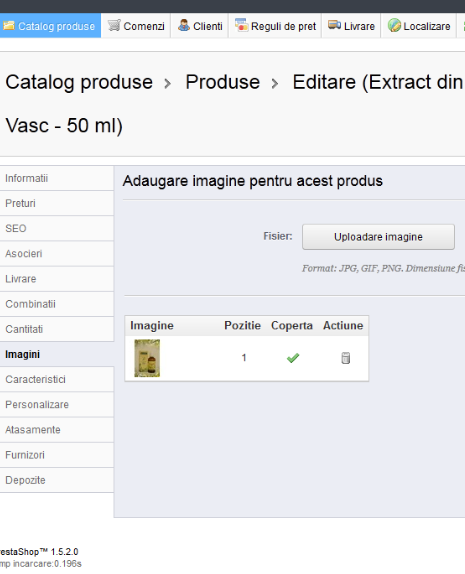
Task: Delete the image using the trash icon
Action: [346, 358]
